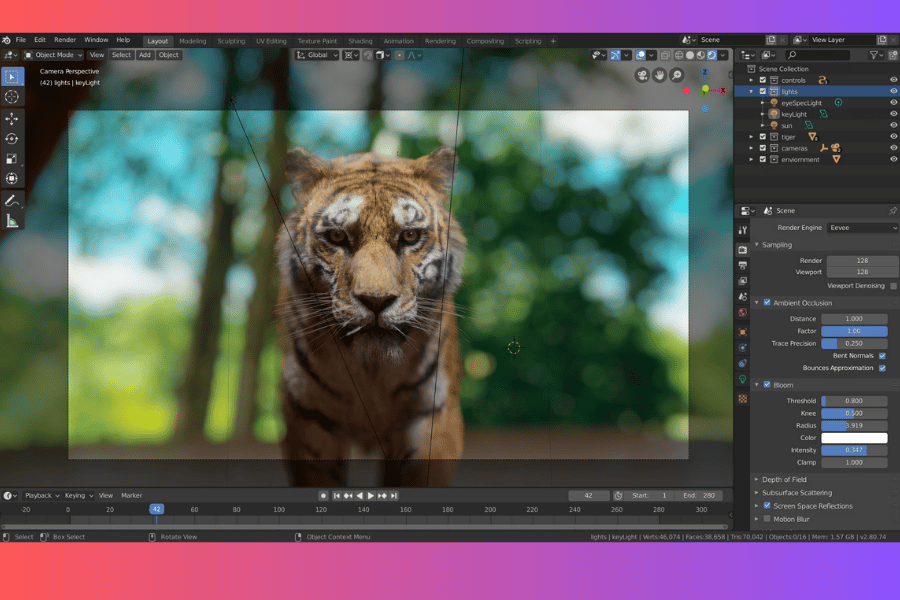The height and width of the screenshot is (600, 900).
Task: Select the Move tool in the toolbar
Action: click(x=12, y=119)
